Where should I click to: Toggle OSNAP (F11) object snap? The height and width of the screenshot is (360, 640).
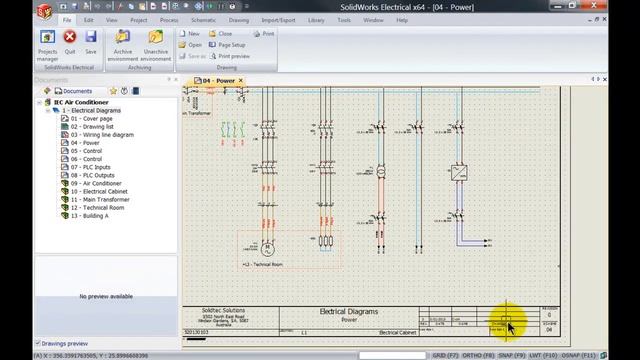click(578, 356)
